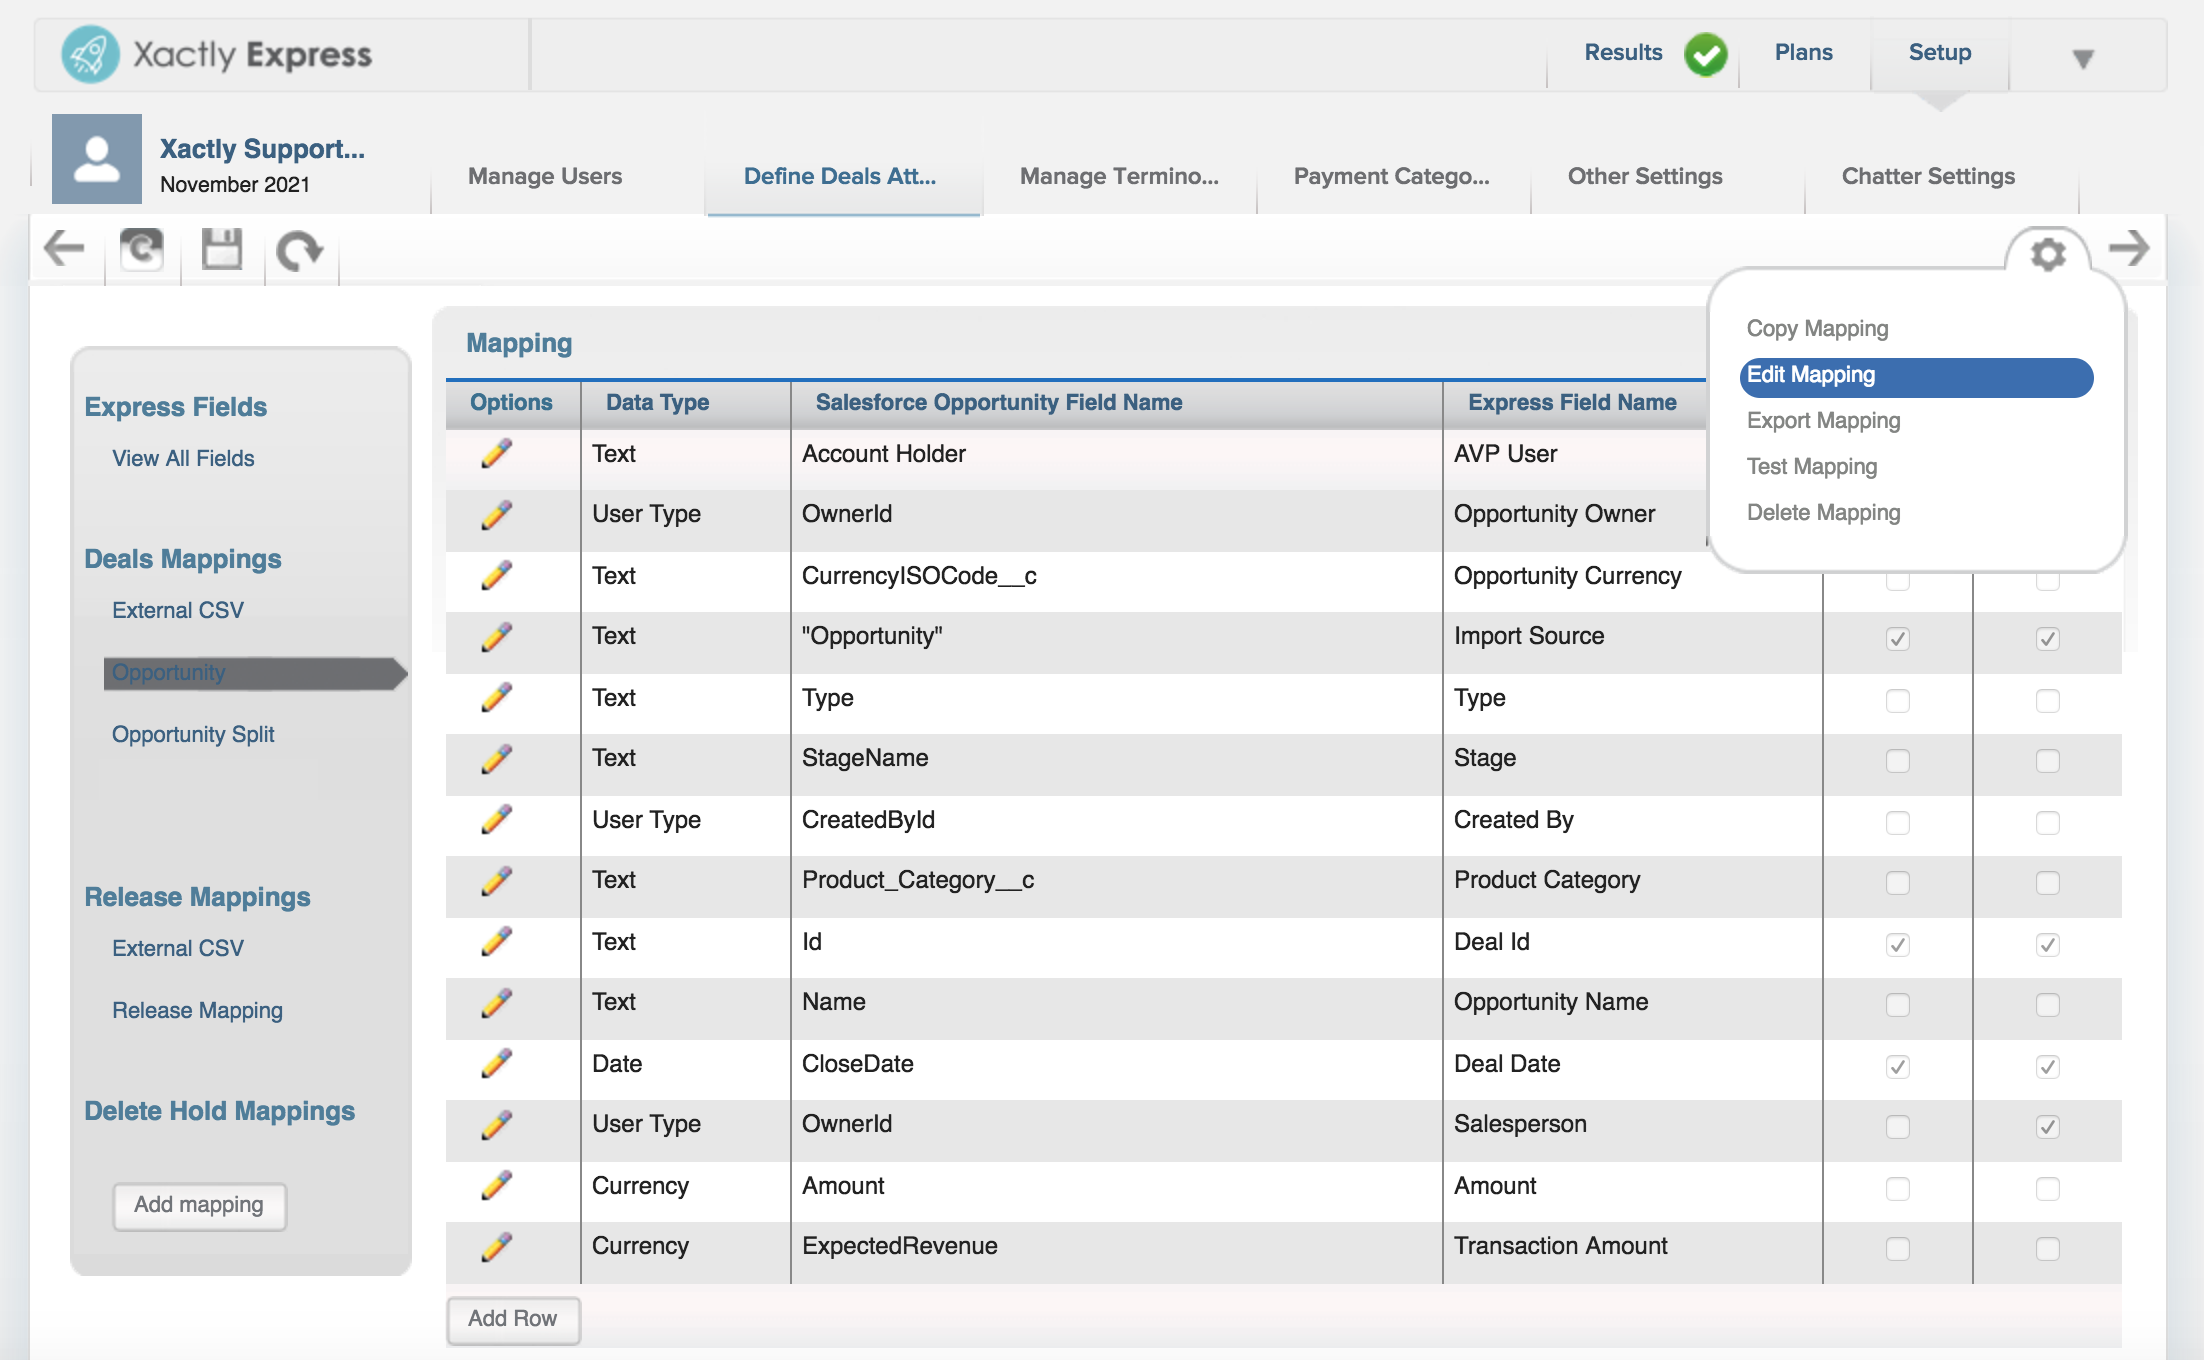Choose Copy Mapping from the gear menu
Screen dimensions: 2204x1360
pyautogui.click(x=1817, y=328)
